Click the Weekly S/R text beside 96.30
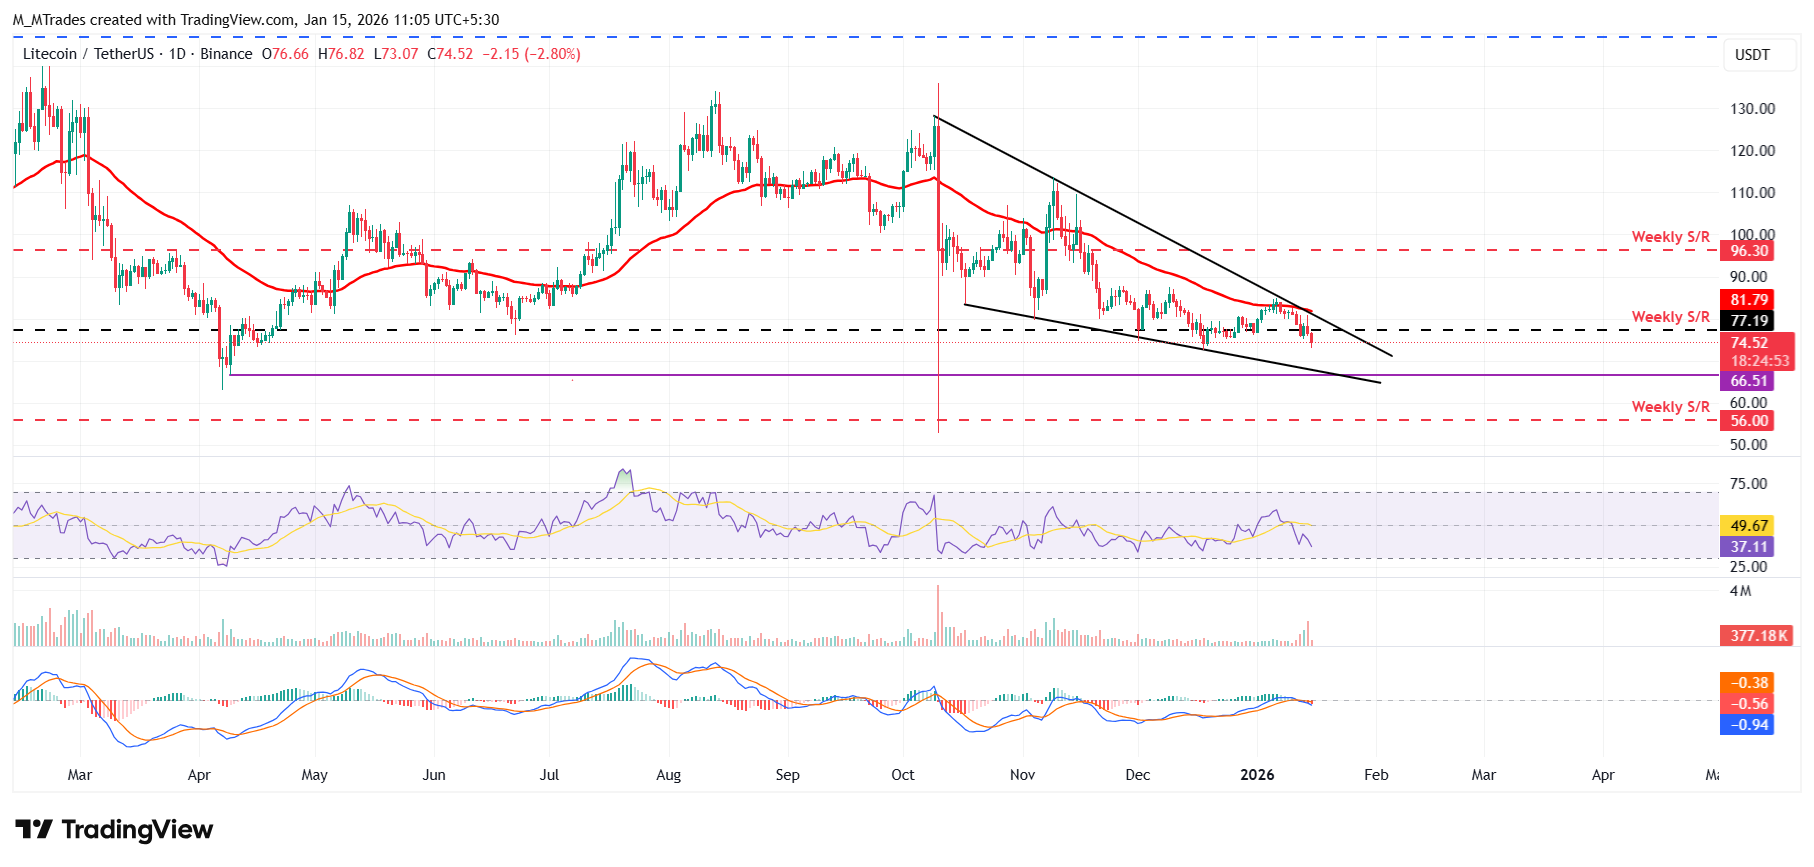Screen dimensions: 1814x867 click(x=1670, y=237)
